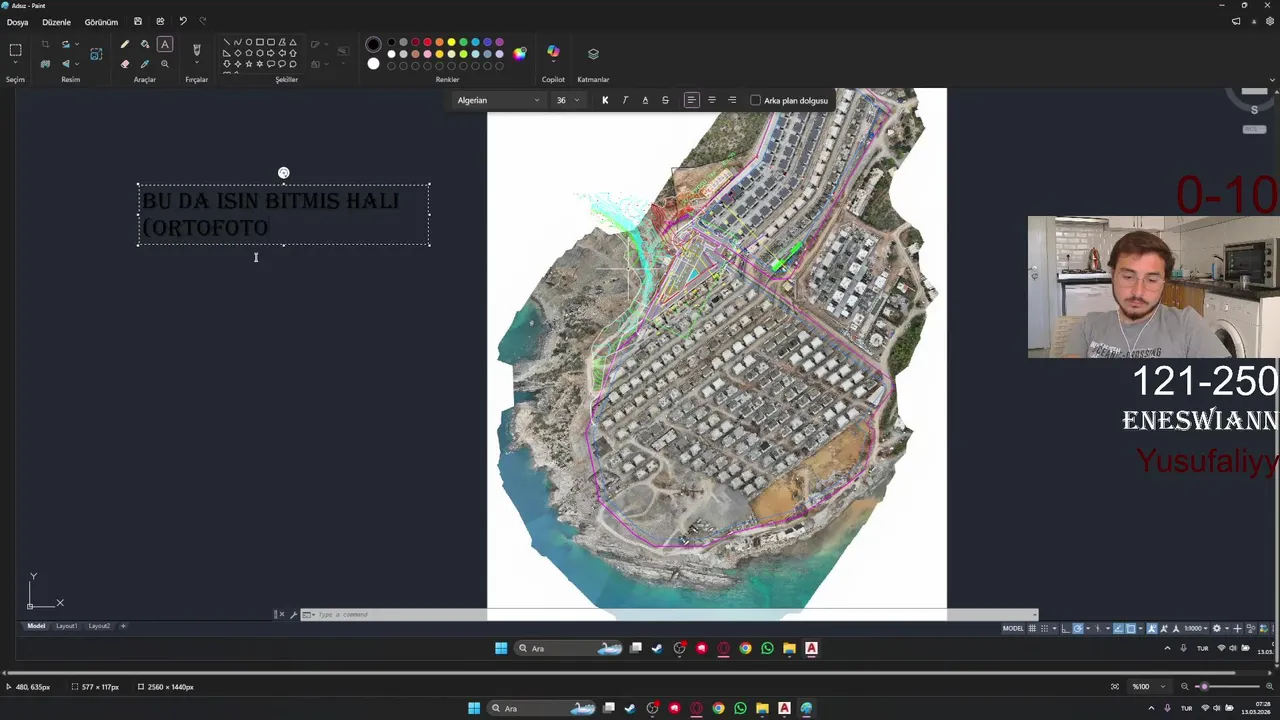1280x720 pixels.
Task: Click the Windows Start button on outer taskbar
Action: 474,708
